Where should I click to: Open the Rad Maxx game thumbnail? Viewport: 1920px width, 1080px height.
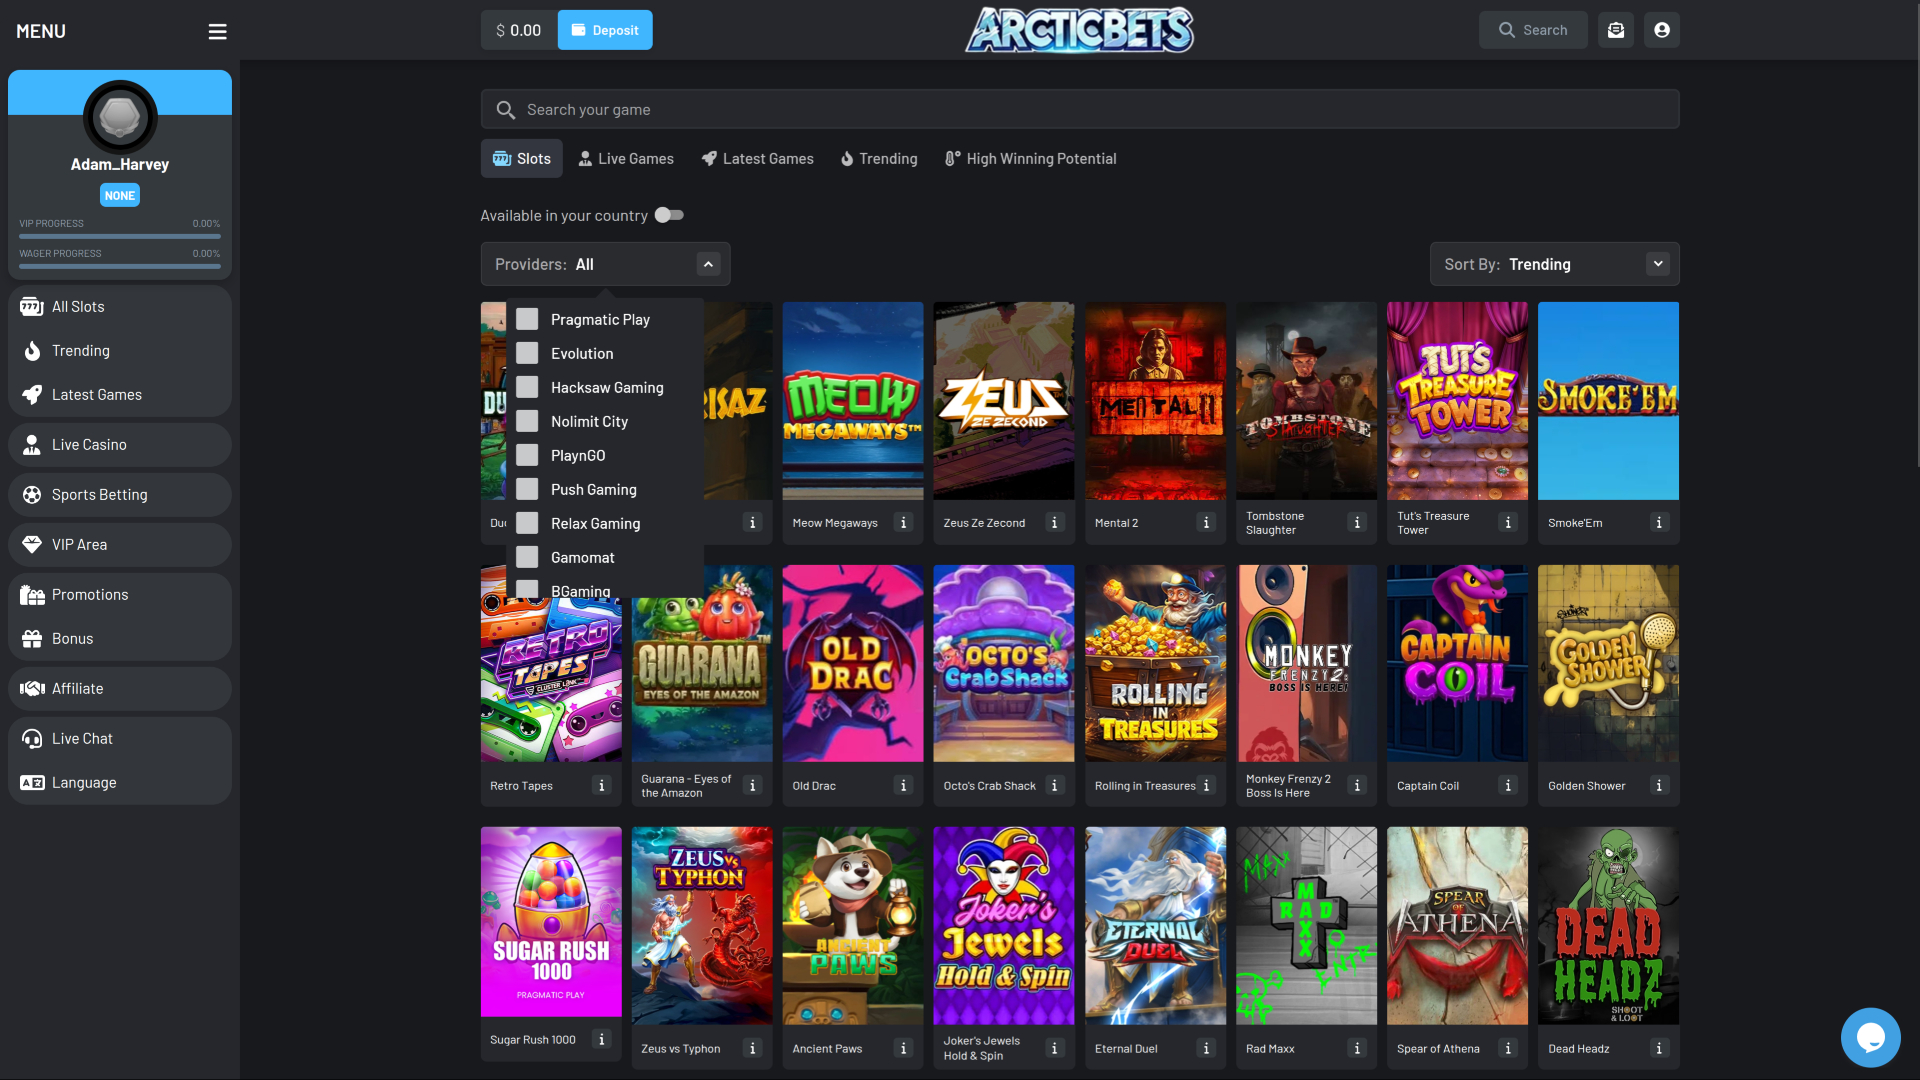1306,926
